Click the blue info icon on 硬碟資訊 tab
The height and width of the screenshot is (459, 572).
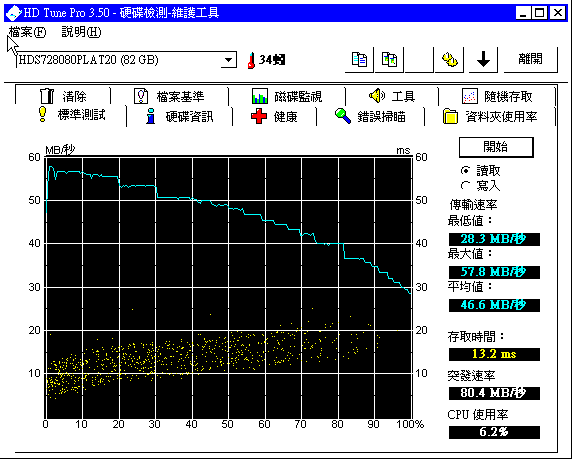tap(150, 116)
